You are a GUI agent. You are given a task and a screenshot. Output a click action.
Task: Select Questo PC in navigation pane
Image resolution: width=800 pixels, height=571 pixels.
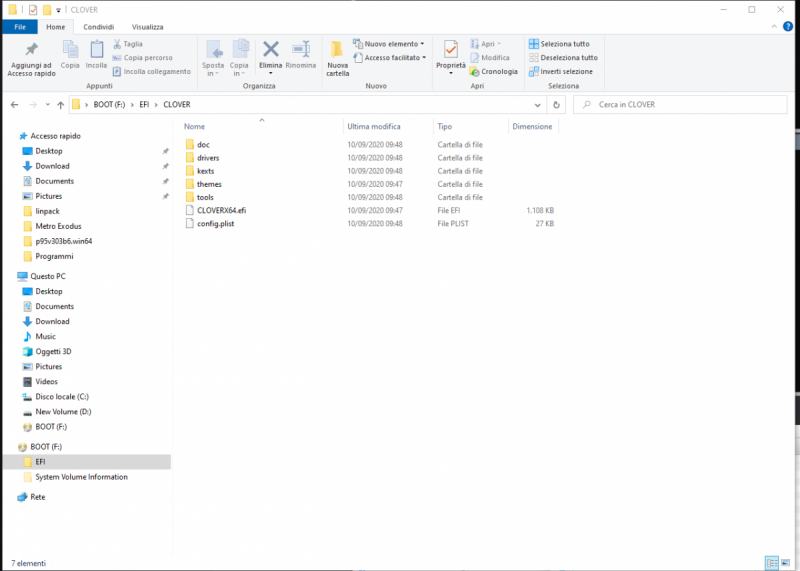coord(47,277)
